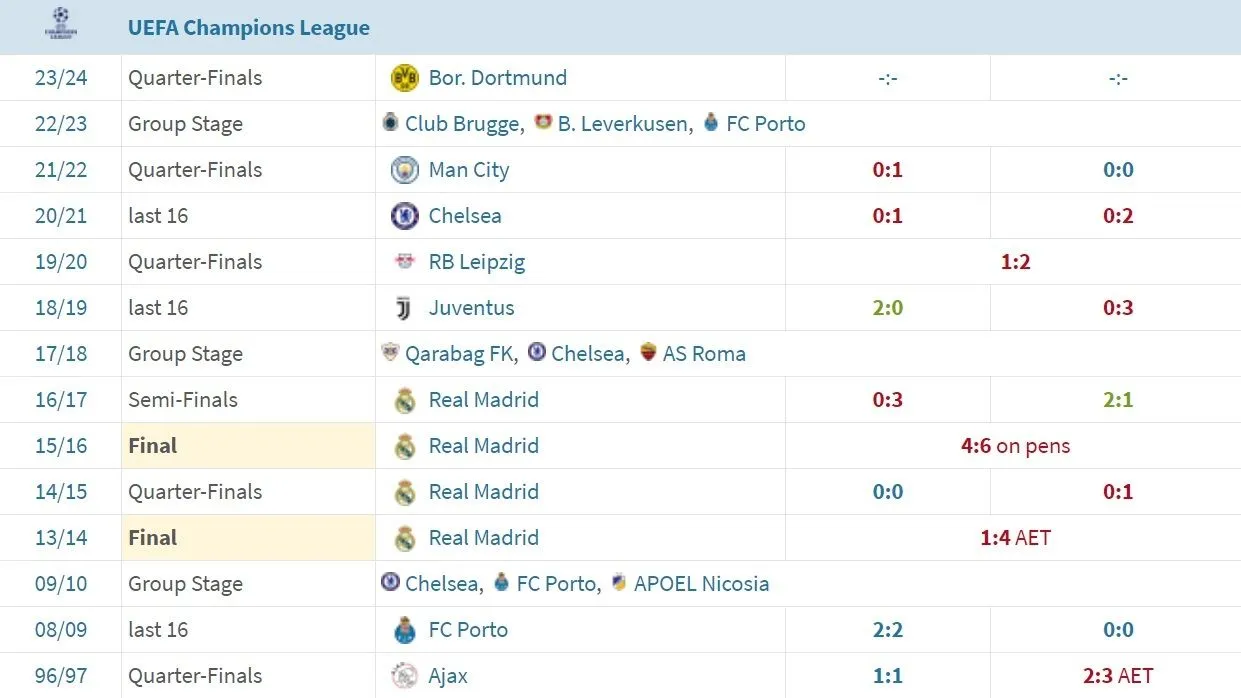Click the Chelsea crest in the 20/21 row

[404, 215]
